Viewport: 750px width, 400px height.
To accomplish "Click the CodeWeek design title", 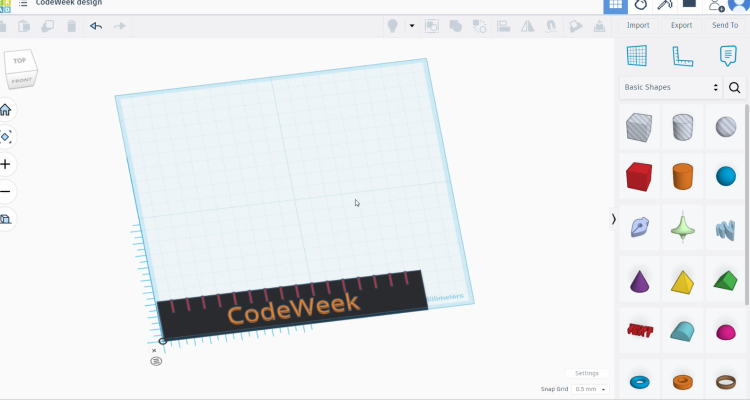I will point(69,3).
